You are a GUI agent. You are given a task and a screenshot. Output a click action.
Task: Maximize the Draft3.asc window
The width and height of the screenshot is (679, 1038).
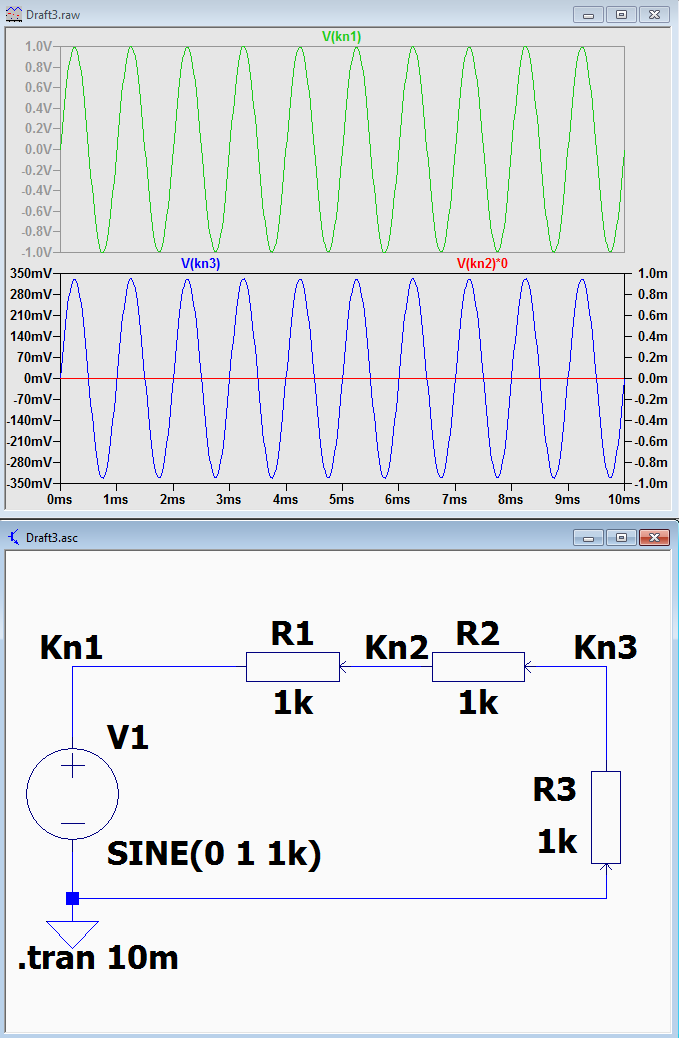pos(621,537)
